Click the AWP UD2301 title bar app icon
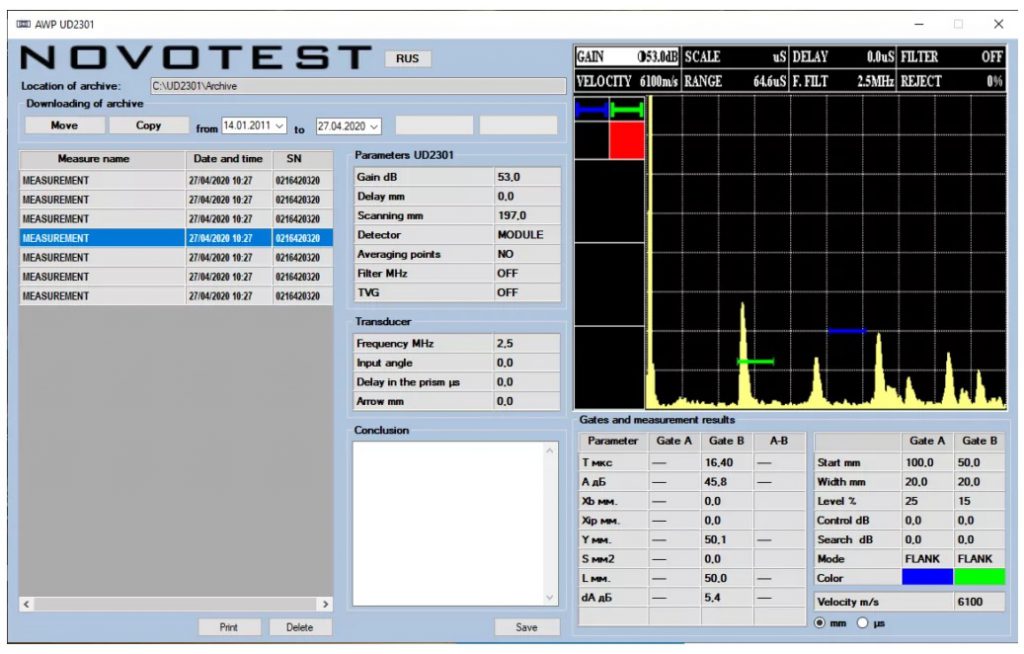 24,24
